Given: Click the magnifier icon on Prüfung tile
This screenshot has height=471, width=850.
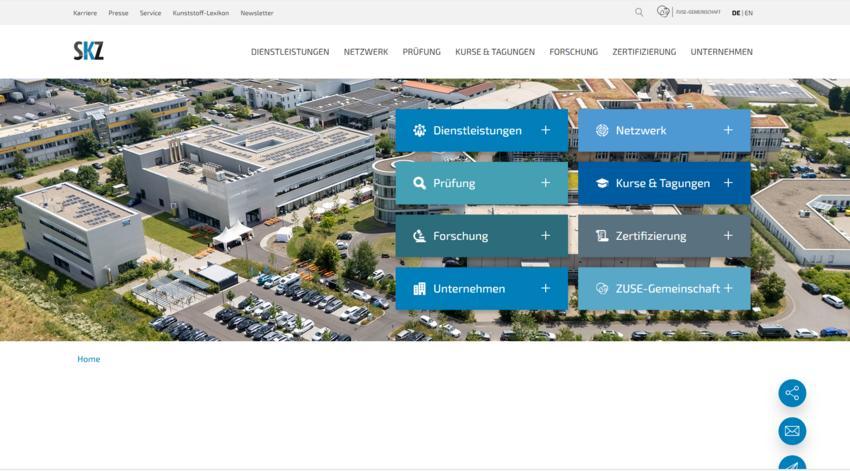Looking at the screenshot, I should (x=419, y=183).
